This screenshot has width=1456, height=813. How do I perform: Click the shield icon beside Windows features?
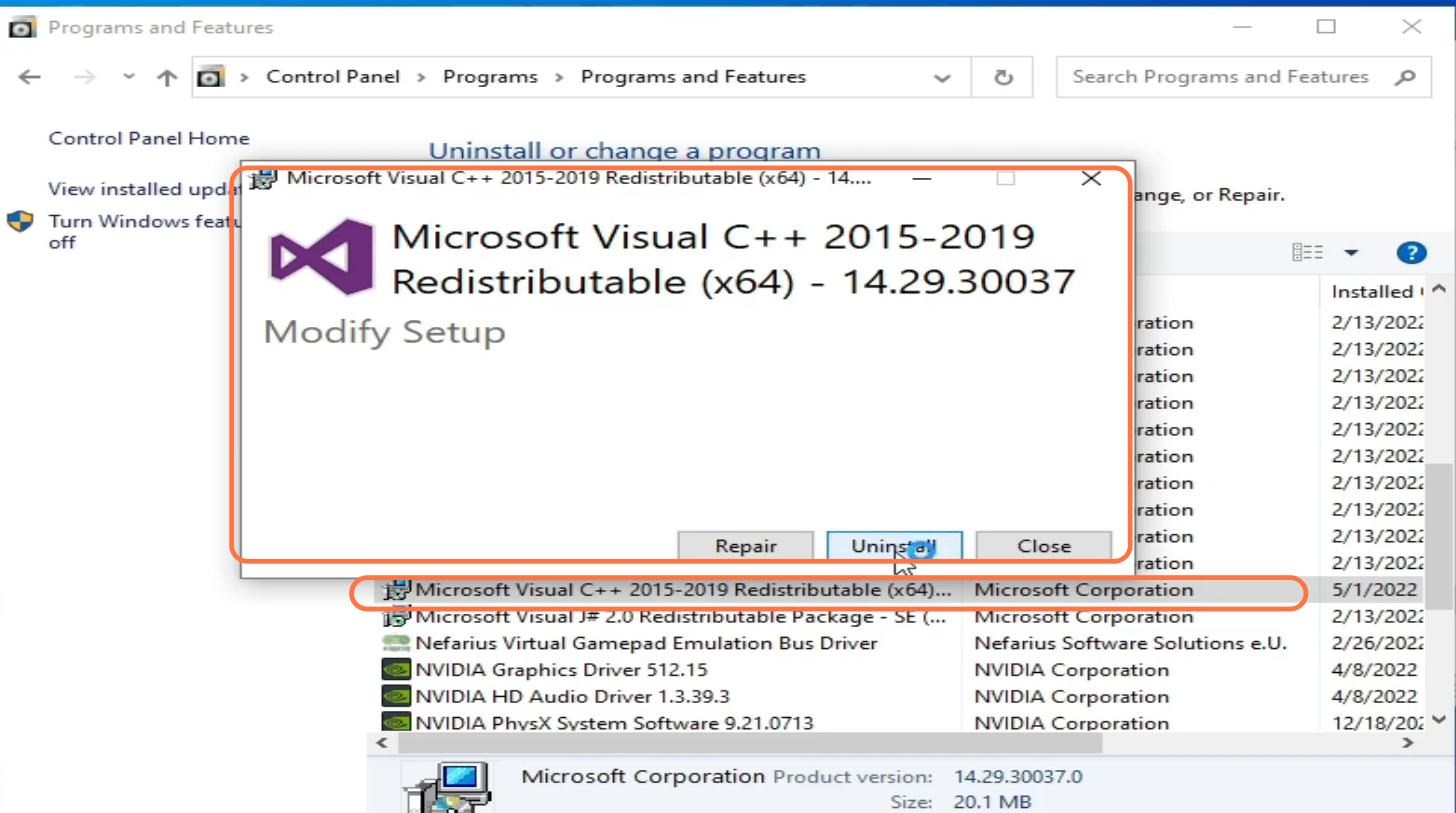[x=21, y=221]
